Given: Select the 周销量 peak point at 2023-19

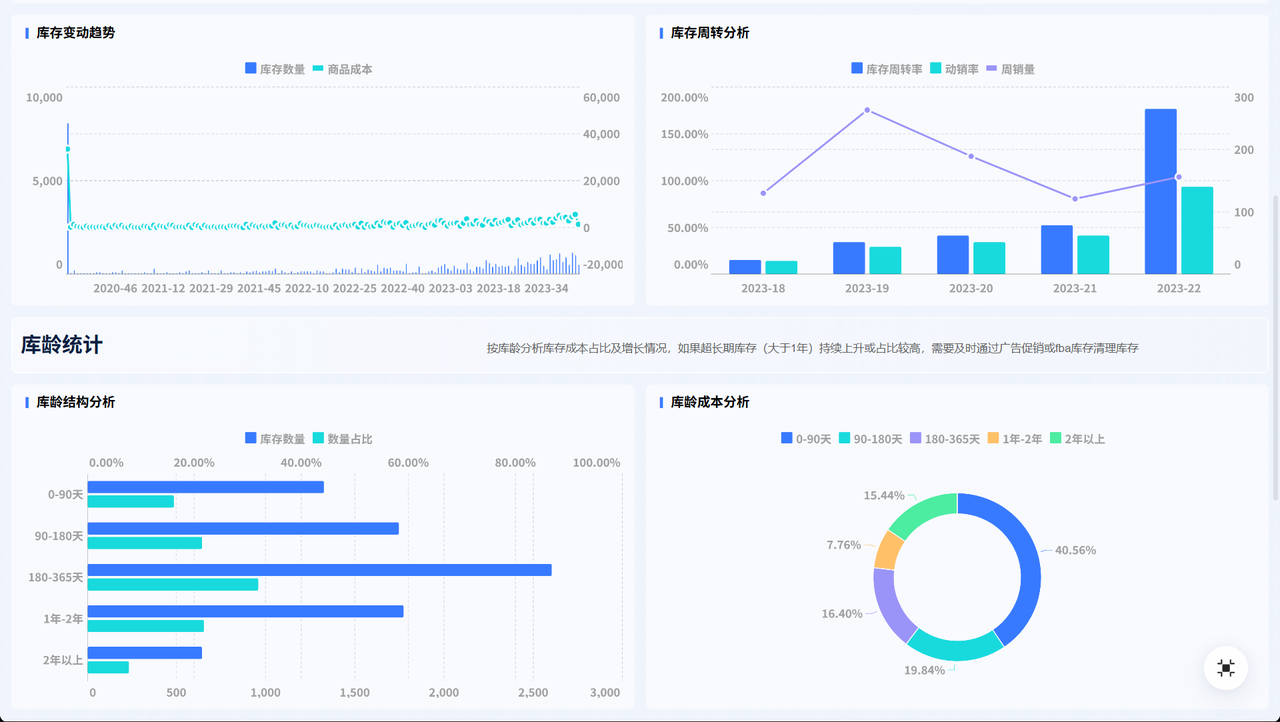Looking at the screenshot, I should click(867, 110).
